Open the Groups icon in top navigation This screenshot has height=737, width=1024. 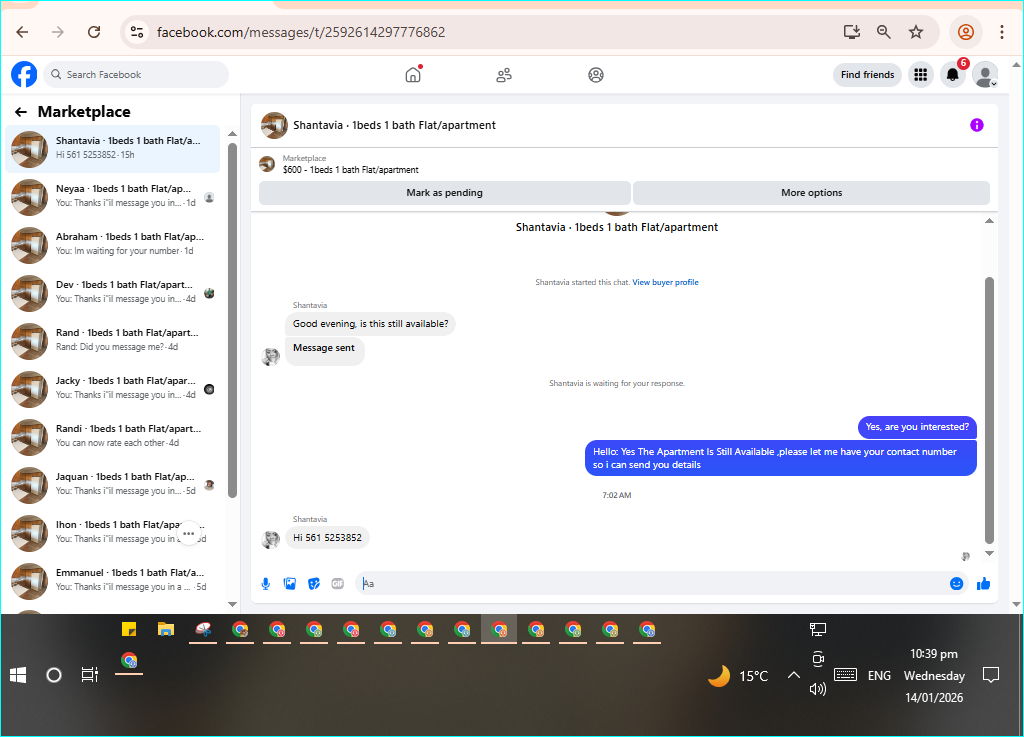[596, 75]
